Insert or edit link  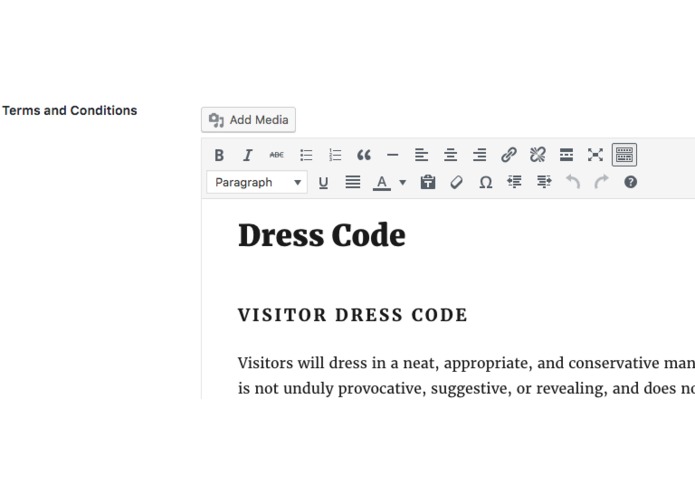tap(509, 155)
